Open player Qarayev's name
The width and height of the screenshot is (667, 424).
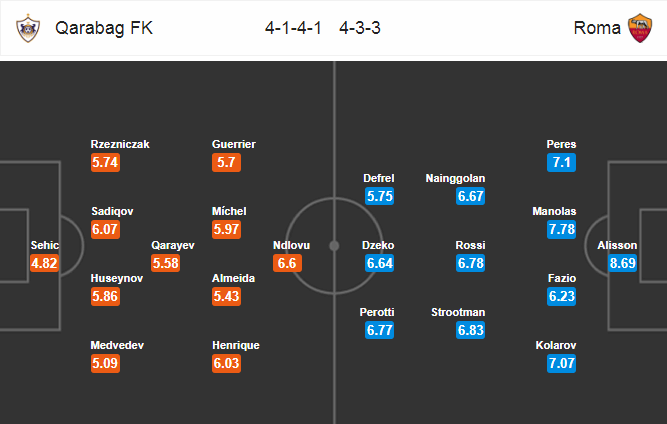point(173,245)
